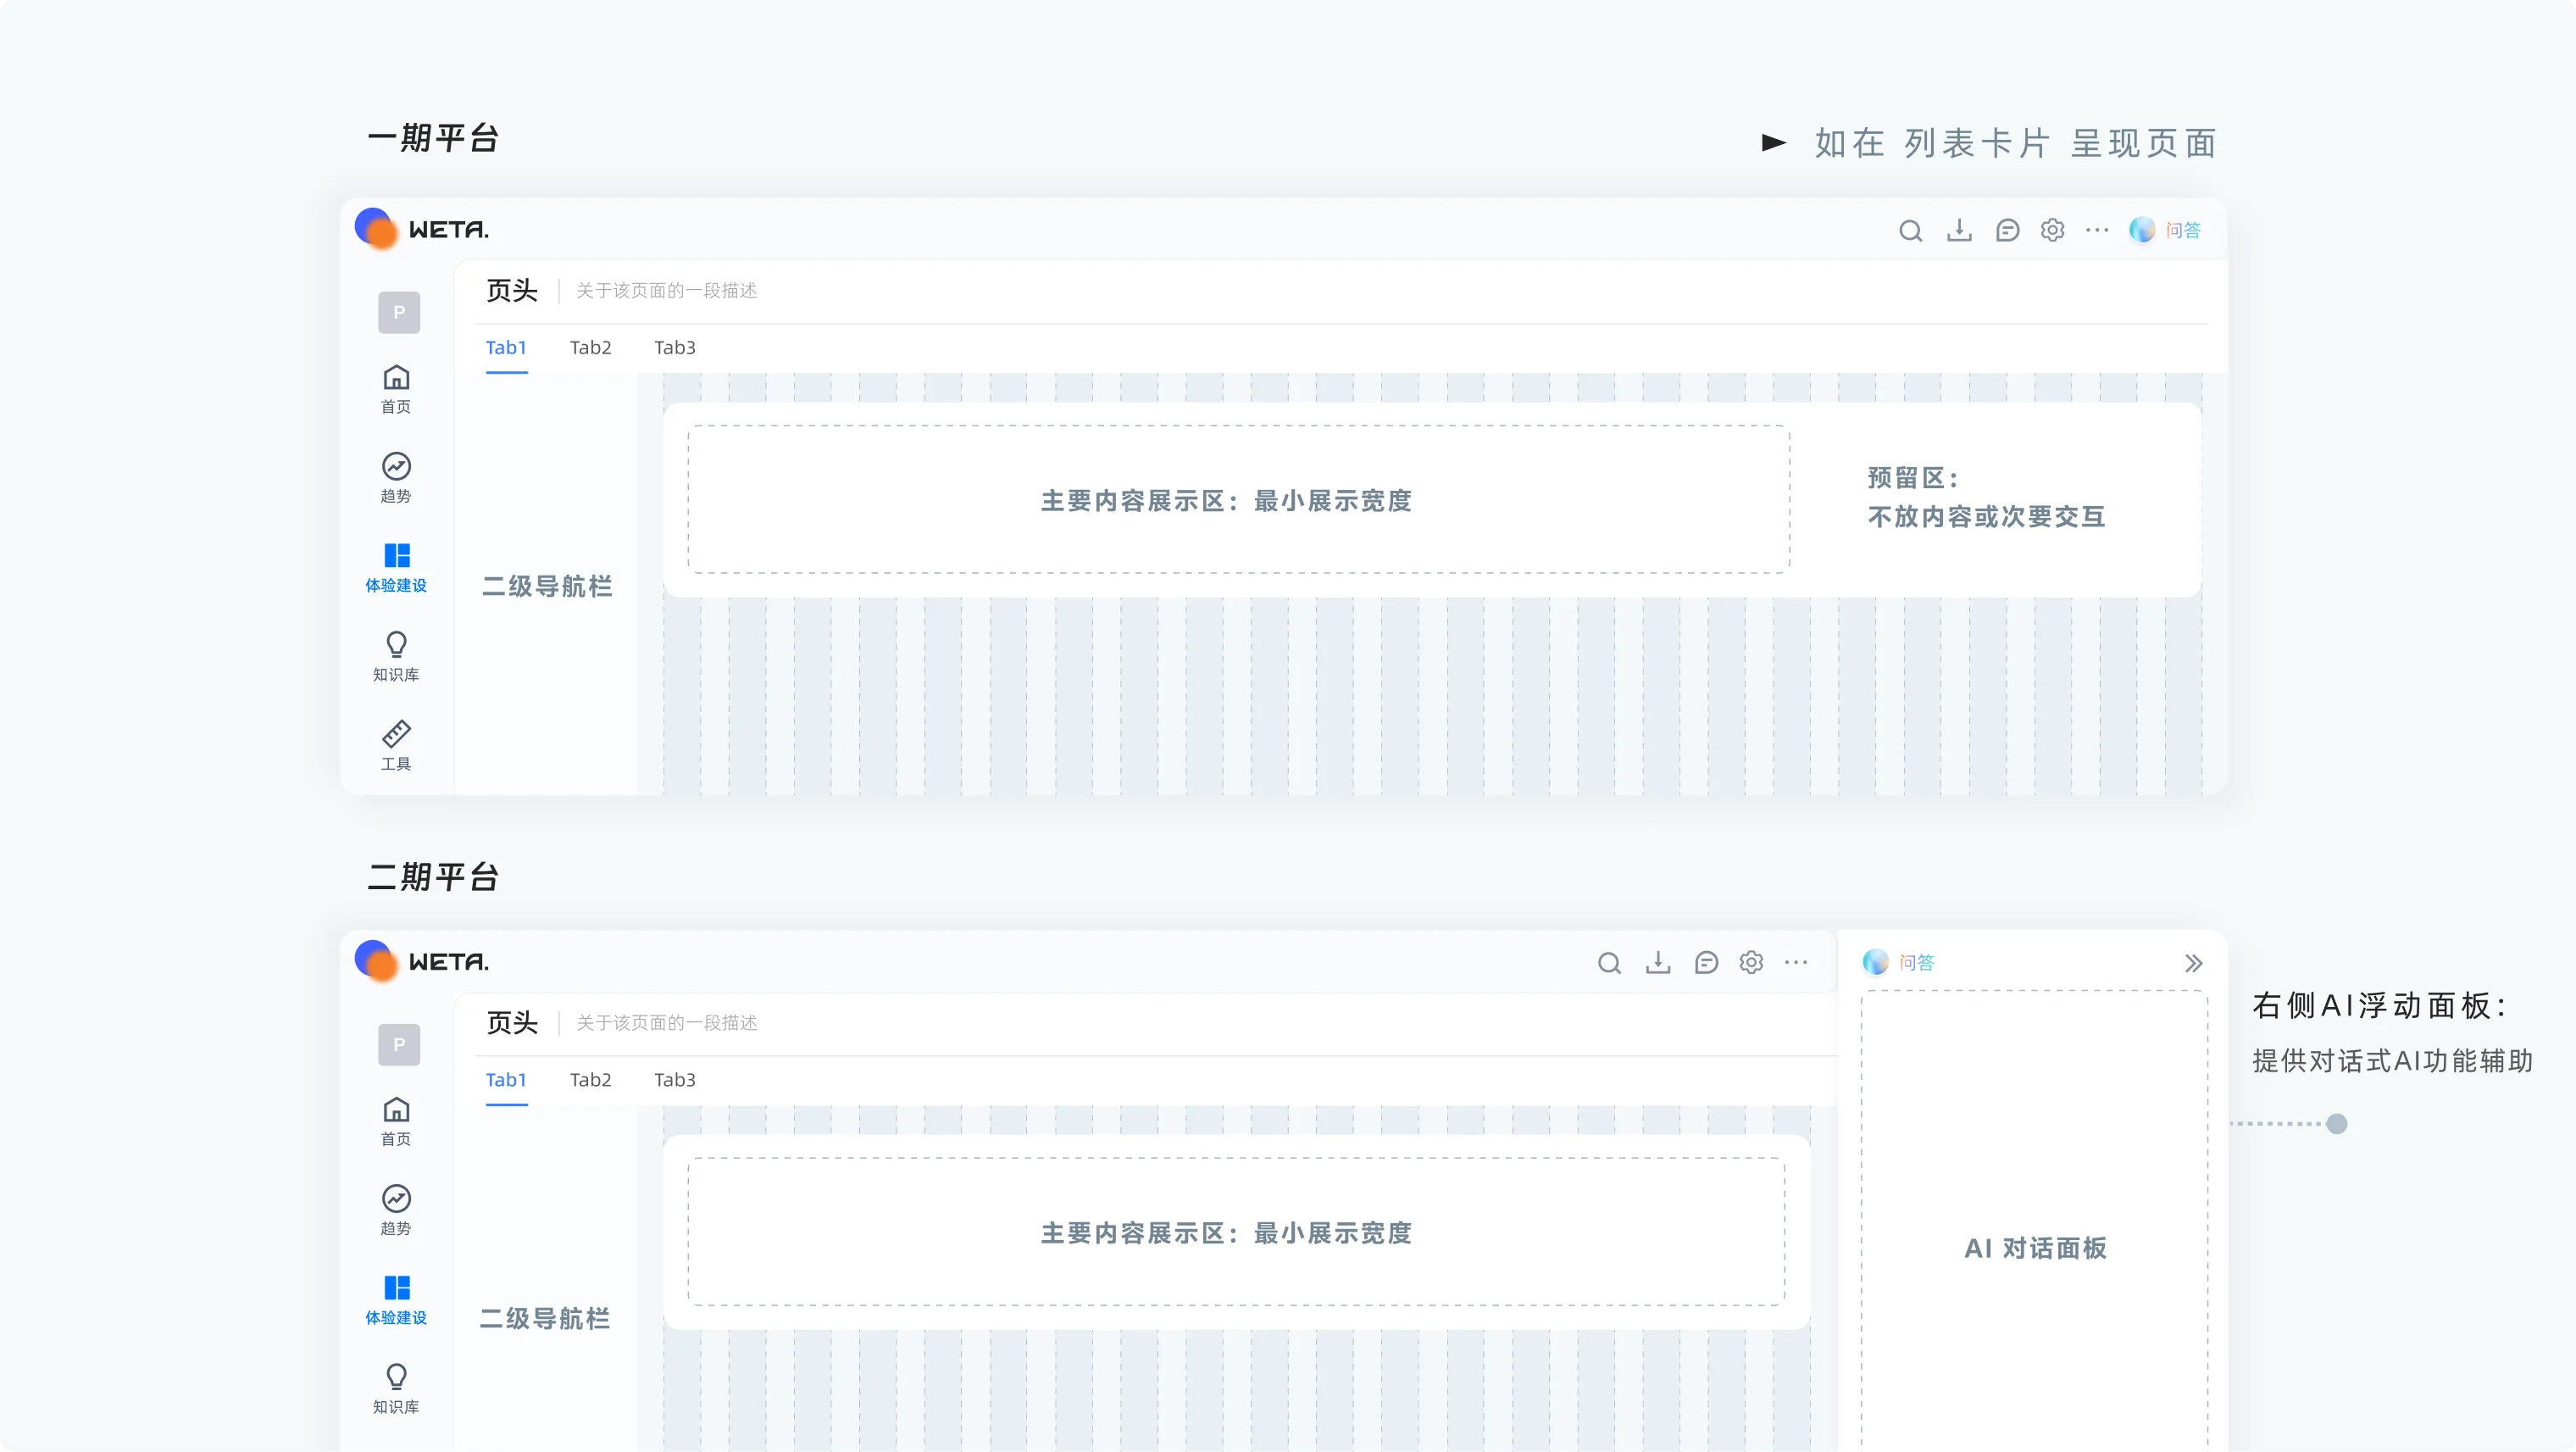The height and width of the screenshot is (1452, 2576).
Task: Switch to Tab2 in first platform
Action: [x=590, y=348]
